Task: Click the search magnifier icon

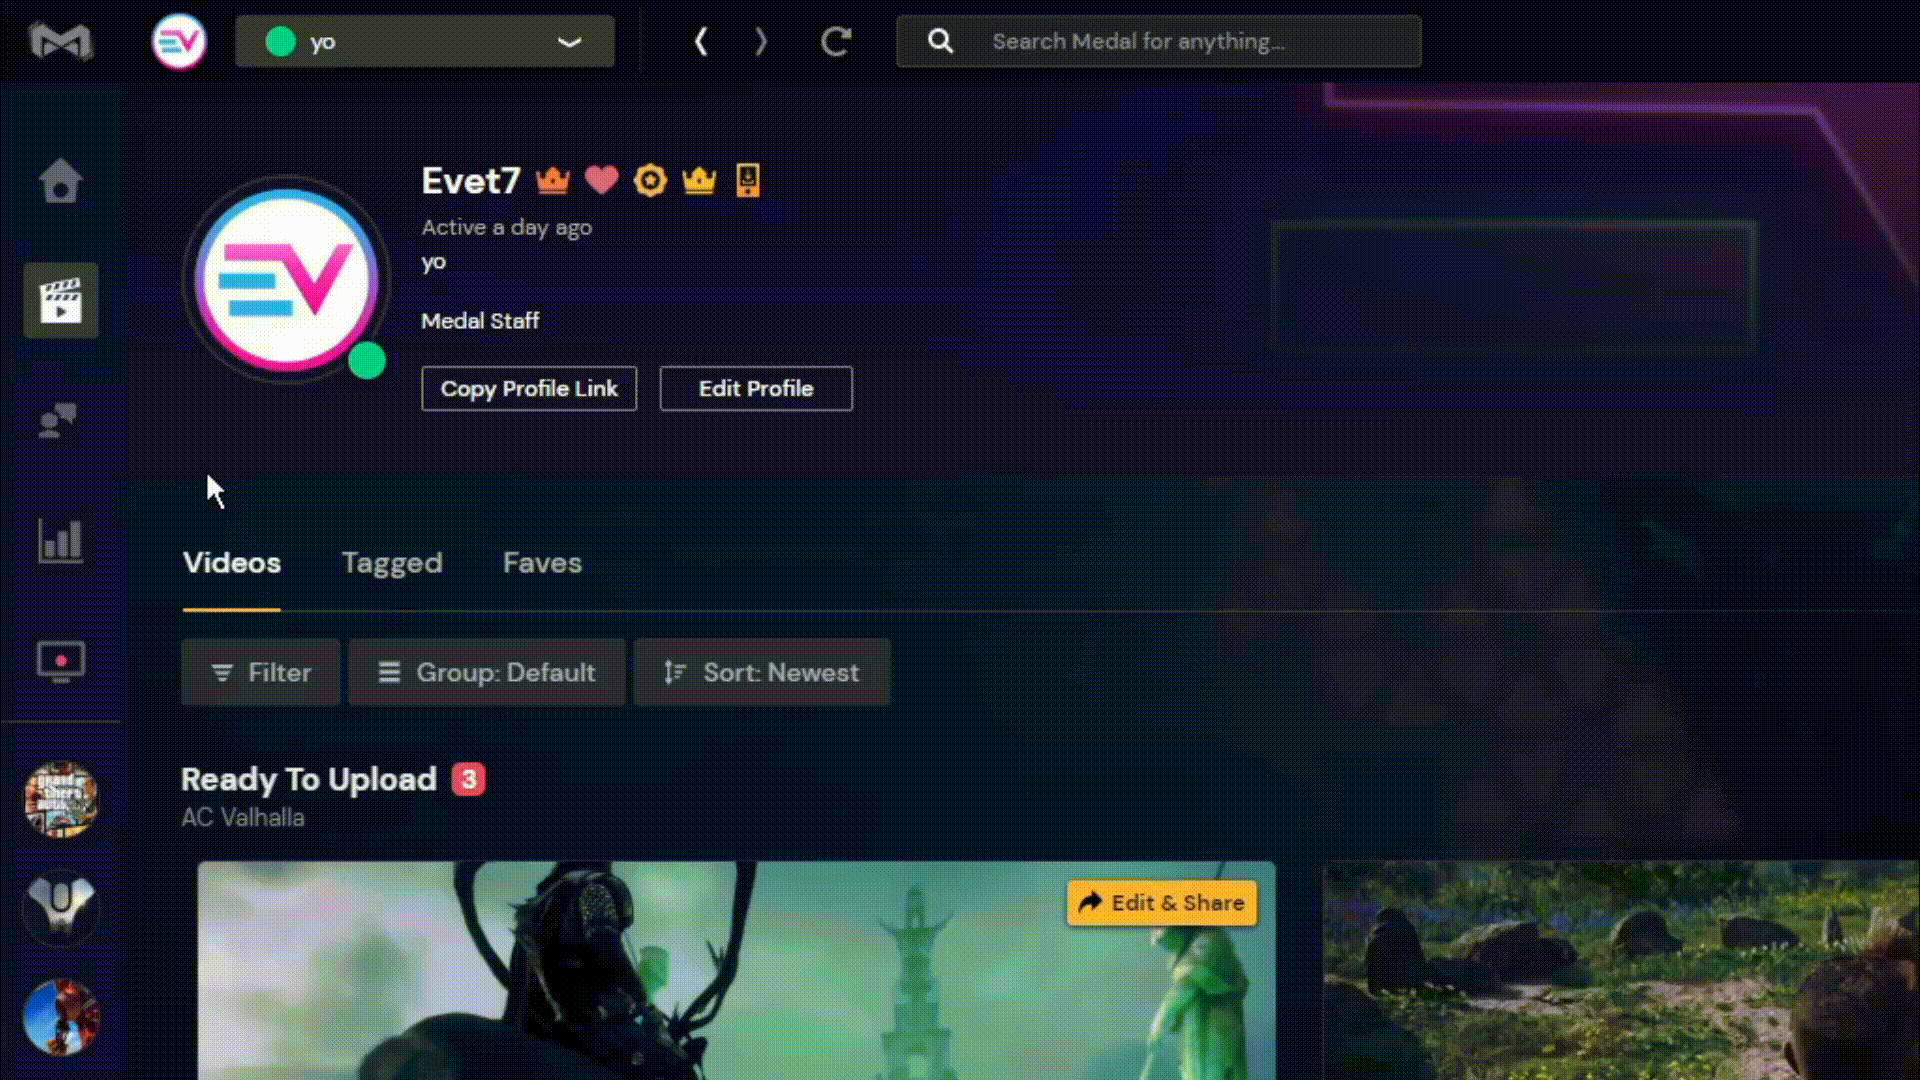Action: pos(940,41)
